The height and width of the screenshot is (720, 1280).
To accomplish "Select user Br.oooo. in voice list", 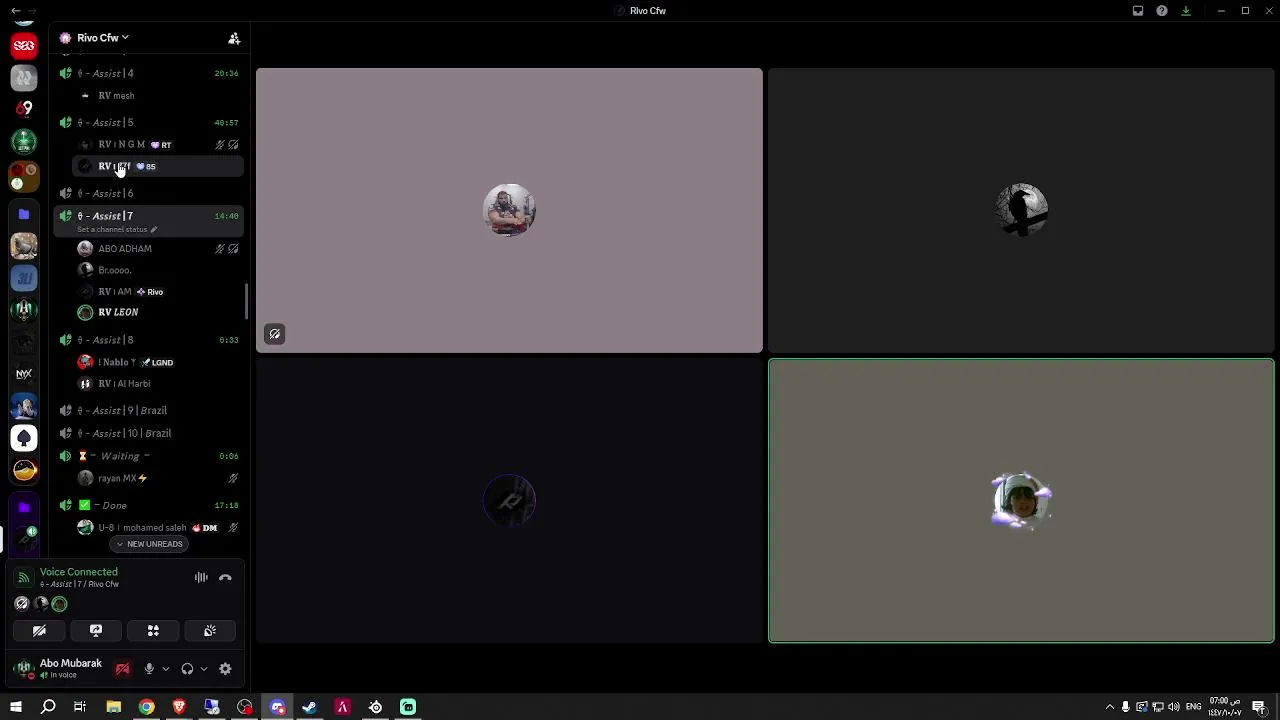I will click(x=158, y=270).
